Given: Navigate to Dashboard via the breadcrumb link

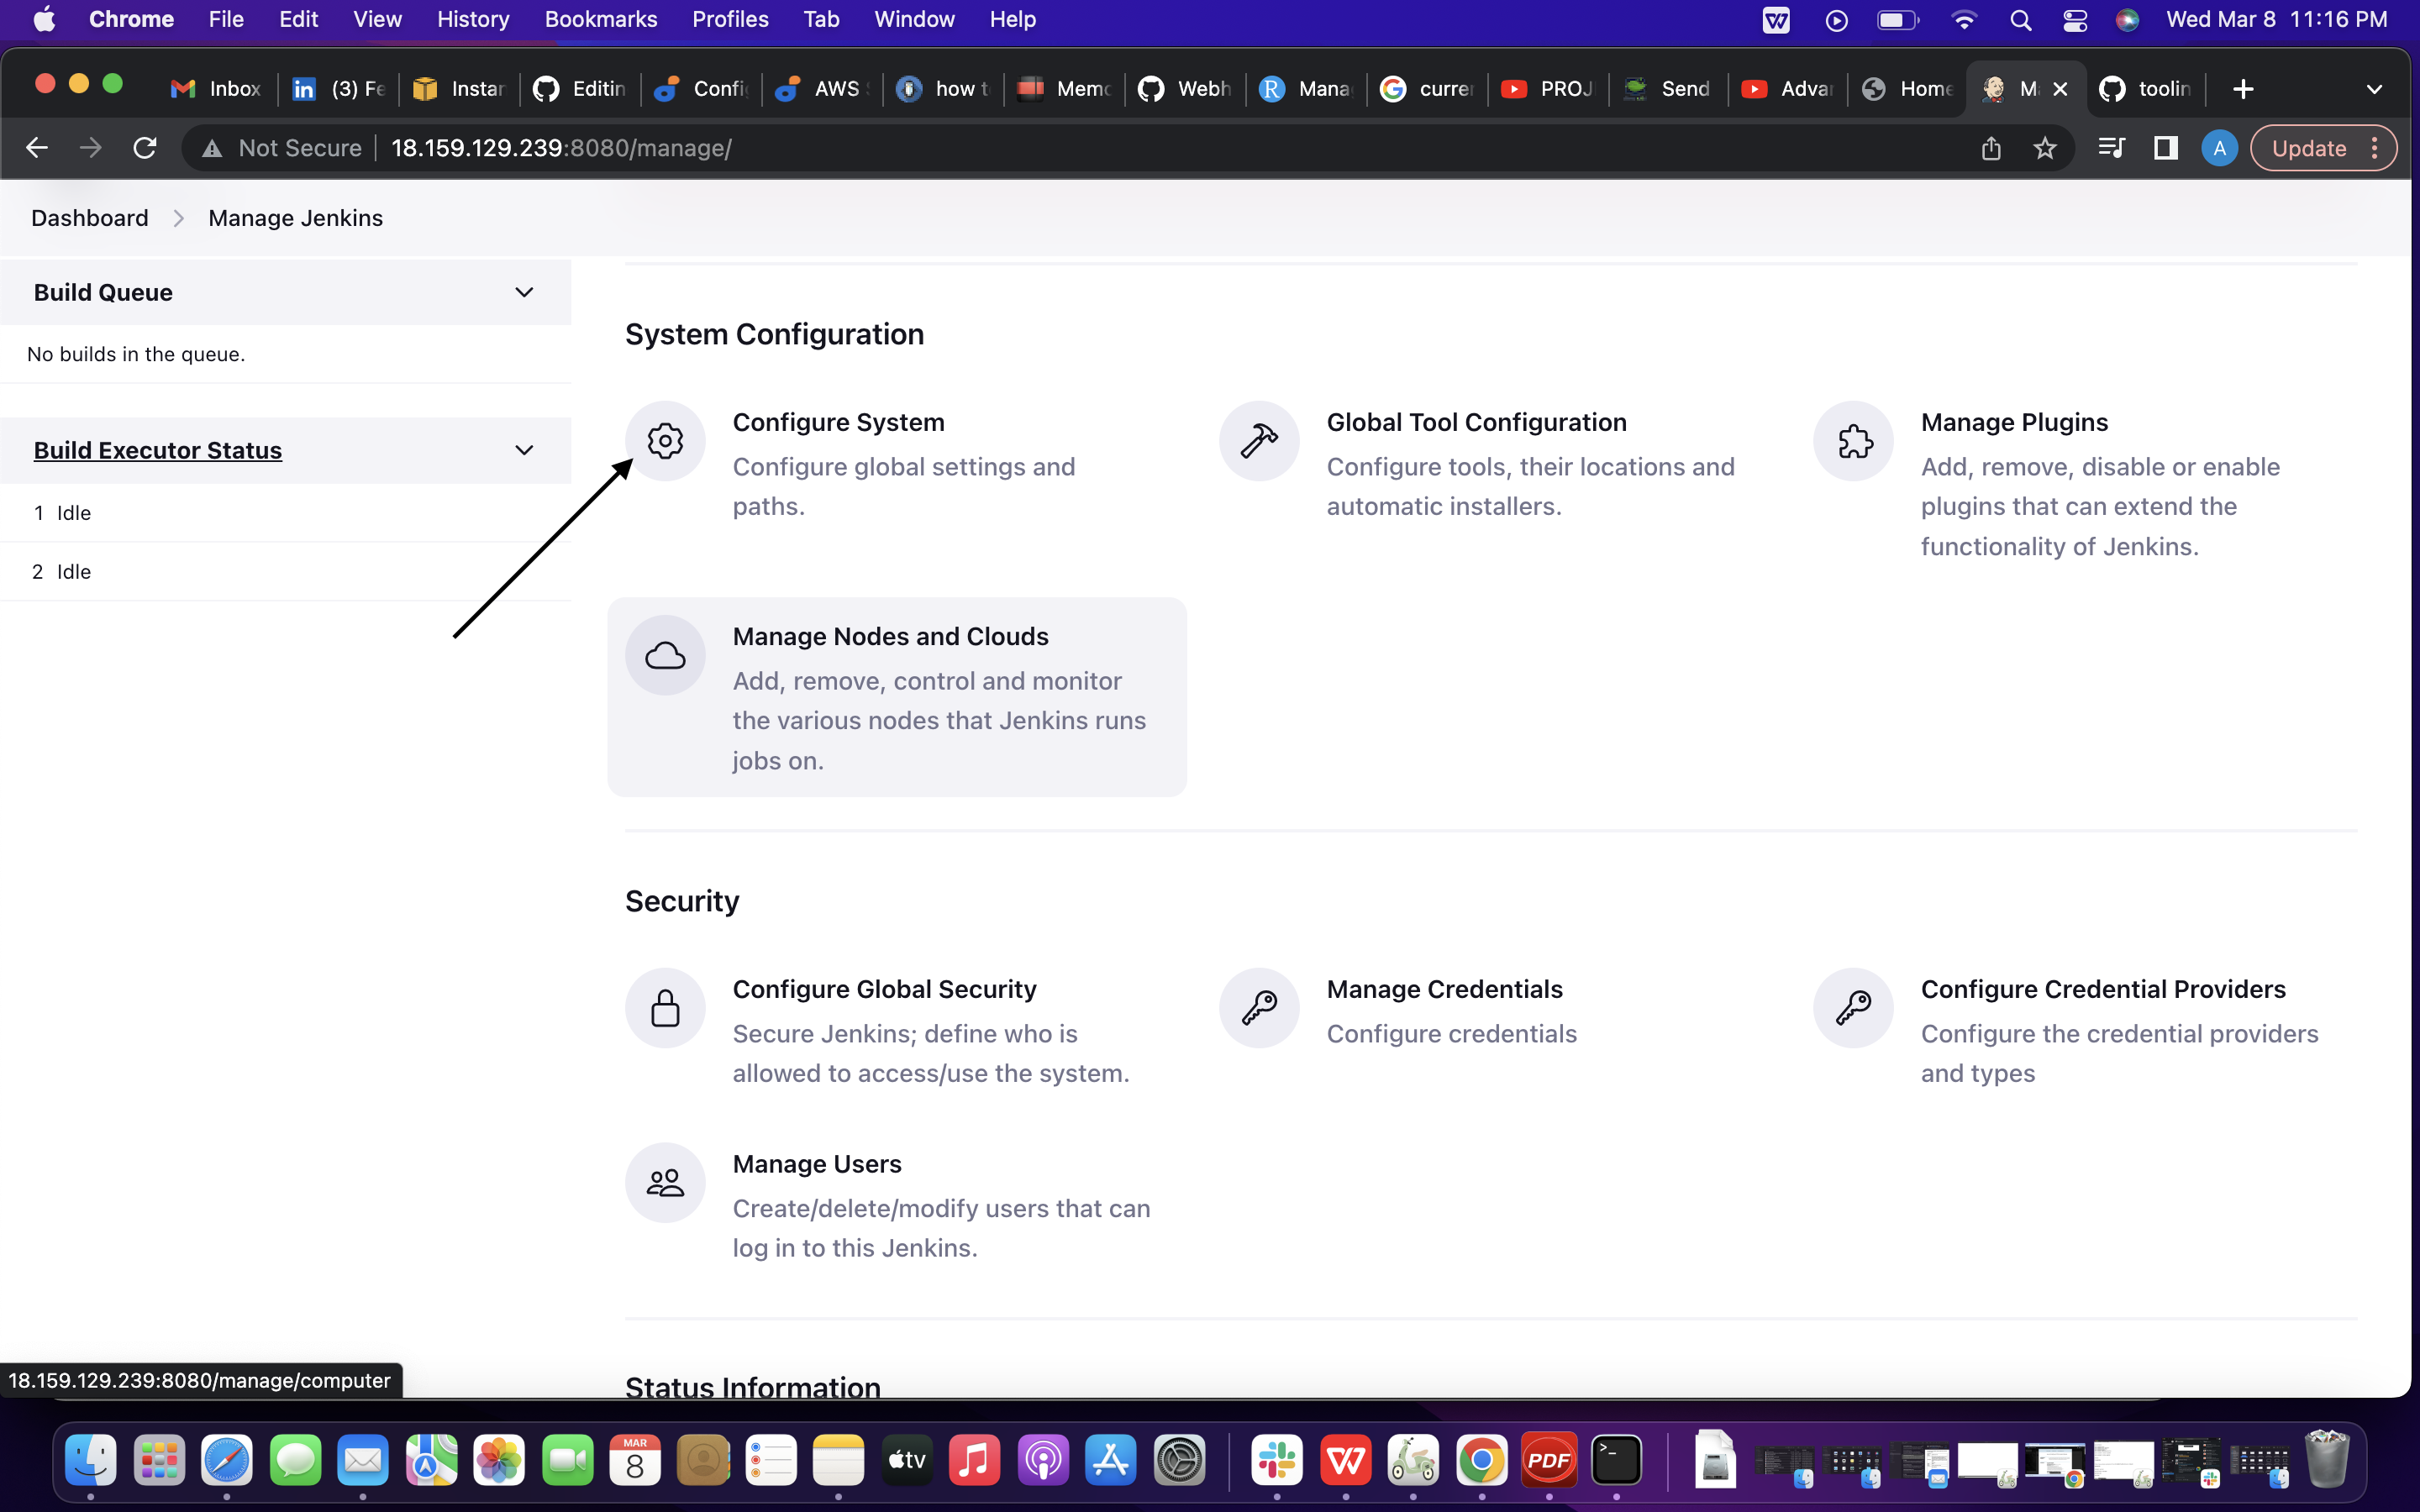Looking at the screenshot, I should pos(89,217).
